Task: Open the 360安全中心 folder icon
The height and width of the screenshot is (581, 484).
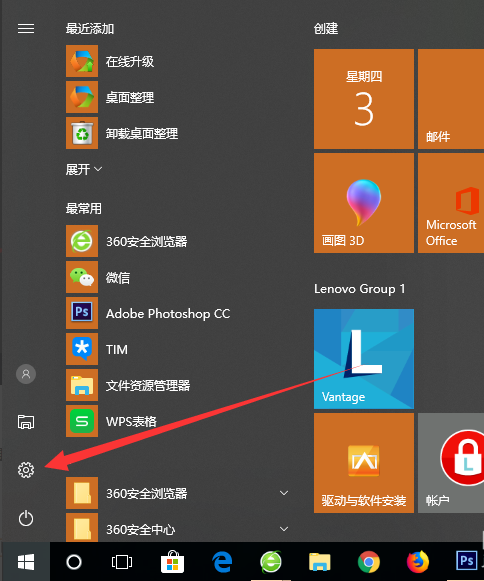Action: [82, 528]
